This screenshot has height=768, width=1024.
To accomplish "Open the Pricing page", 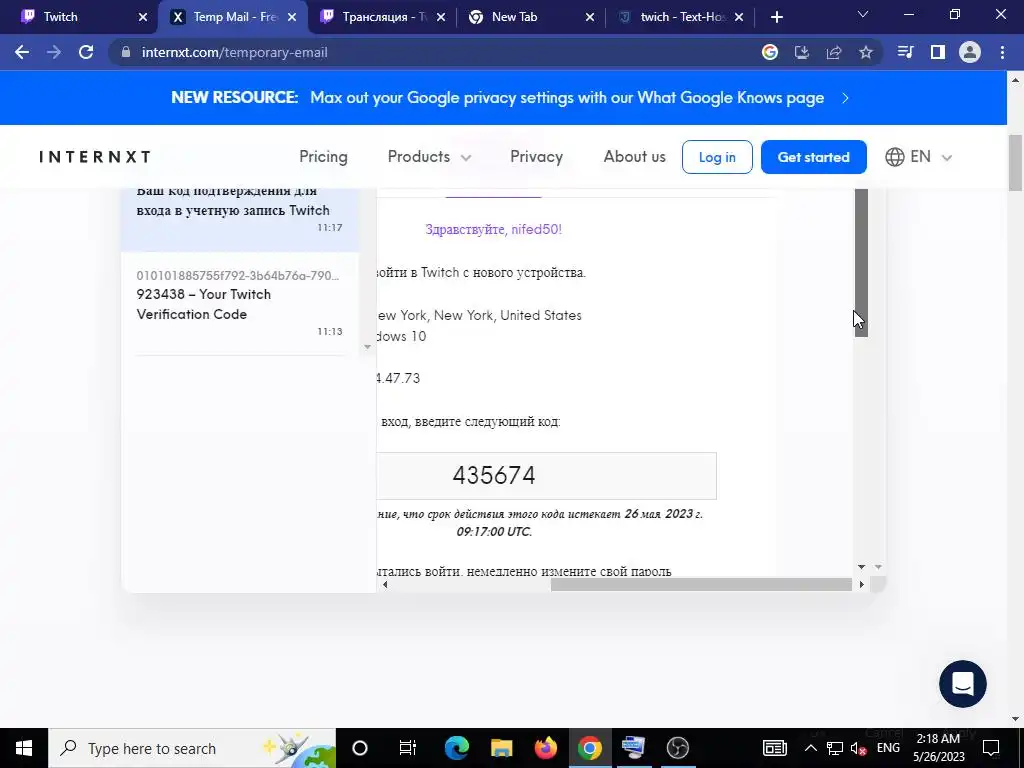I will (x=323, y=157).
